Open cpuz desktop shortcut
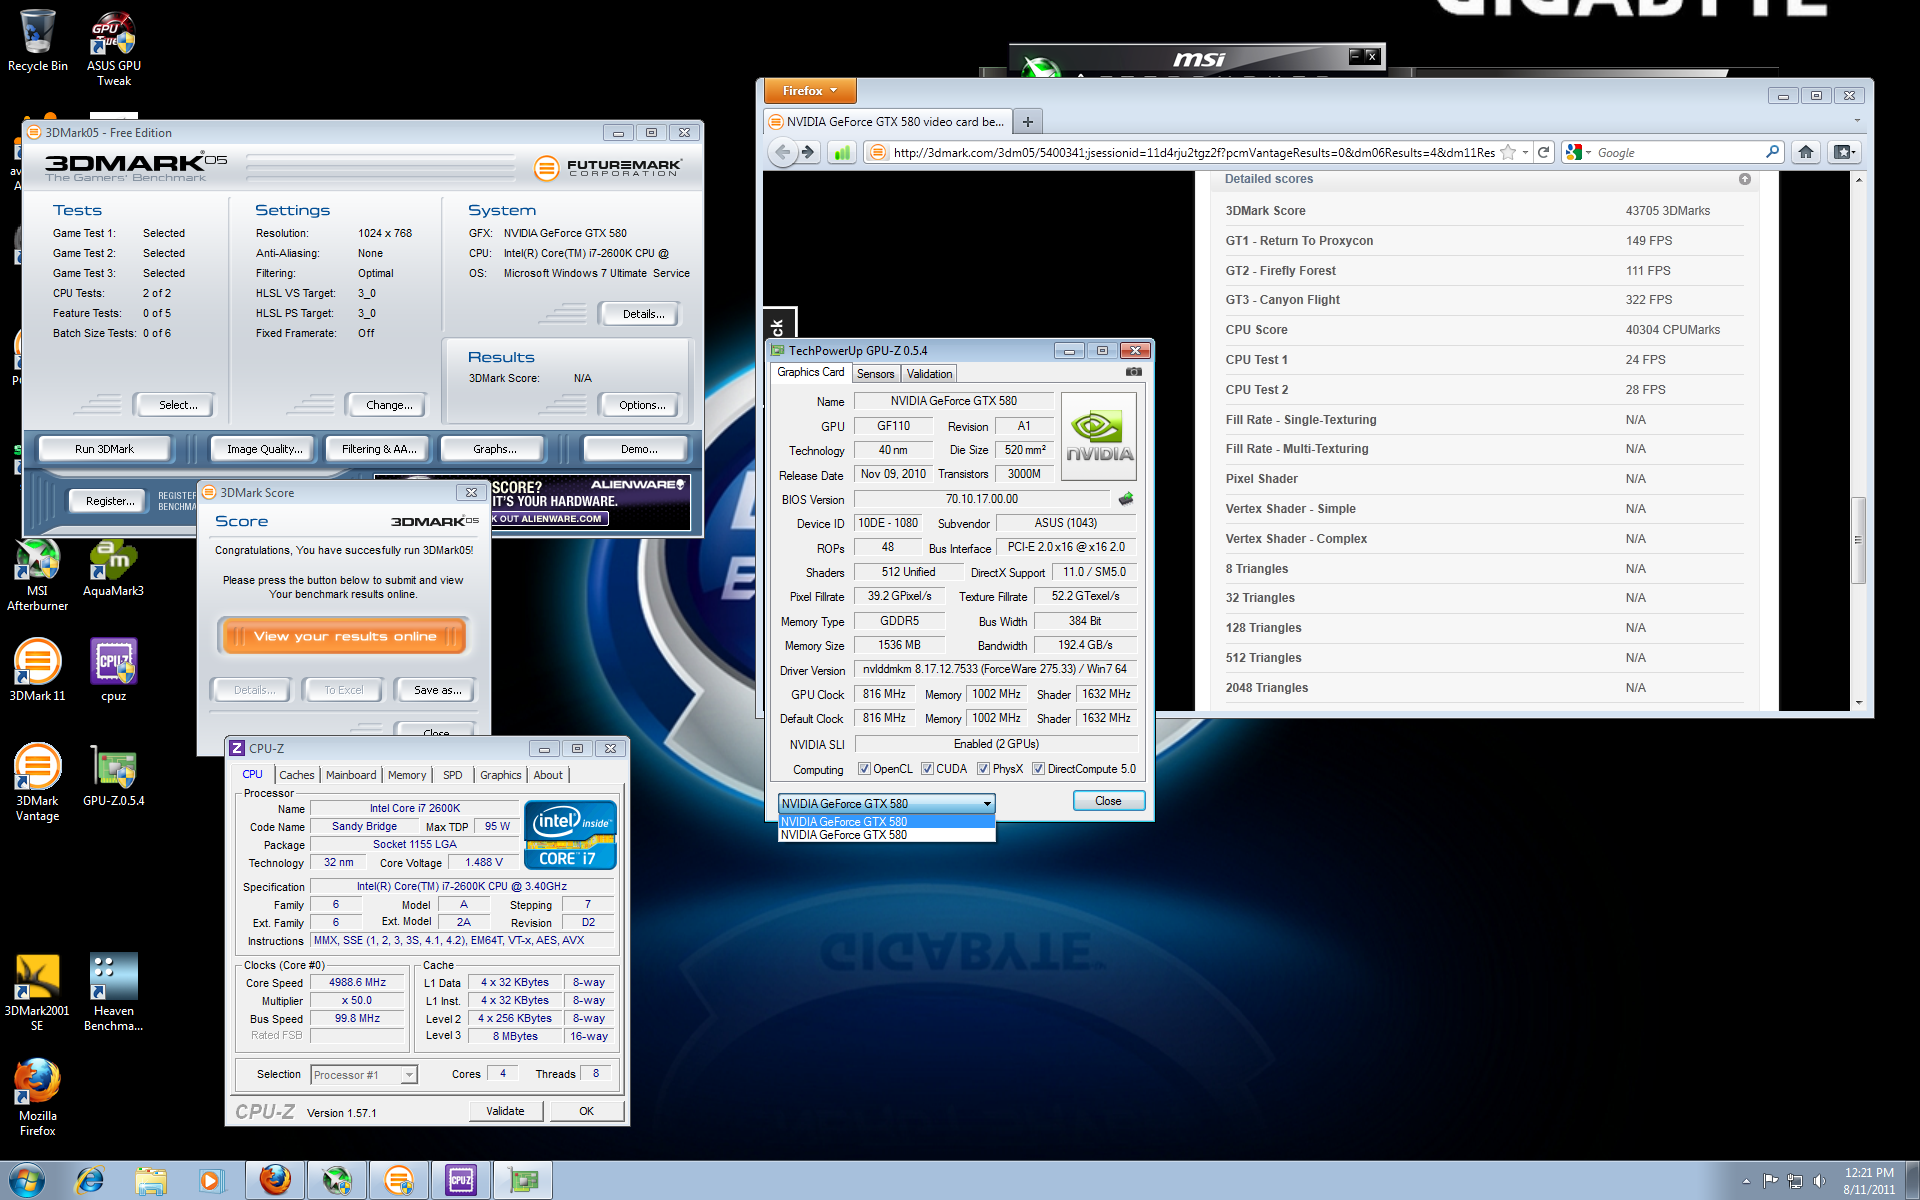Viewport: 1920px width, 1200px height. point(113,670)
